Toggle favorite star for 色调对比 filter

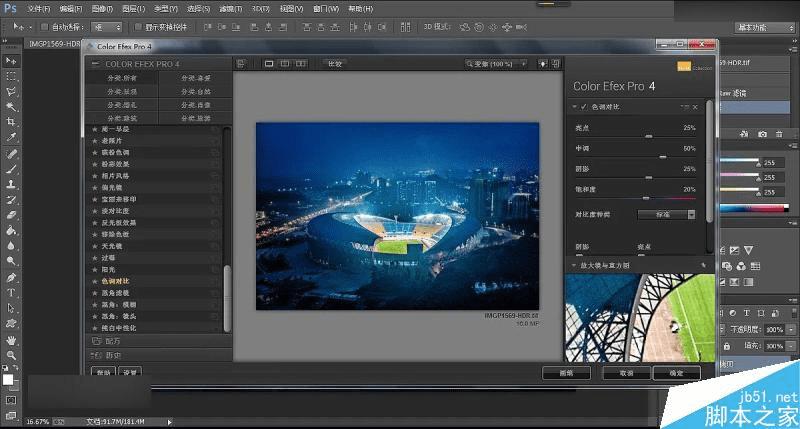point(95,282)
